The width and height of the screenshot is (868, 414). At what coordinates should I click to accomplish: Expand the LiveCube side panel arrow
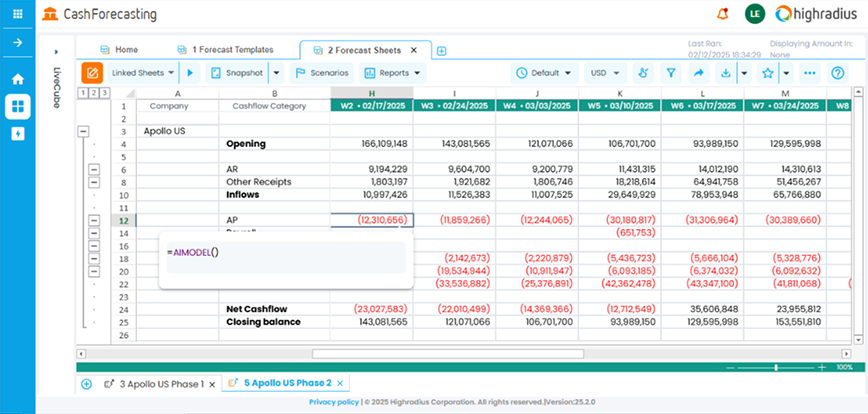(x=56, y=52)
